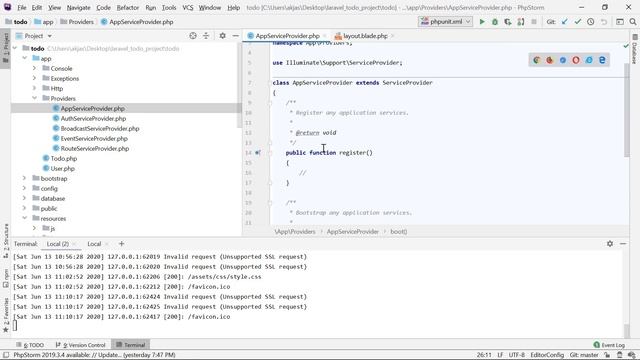Open in Opera browser icon
The width and height of the screenshot is (640, 360).
[x=576, y=60]
